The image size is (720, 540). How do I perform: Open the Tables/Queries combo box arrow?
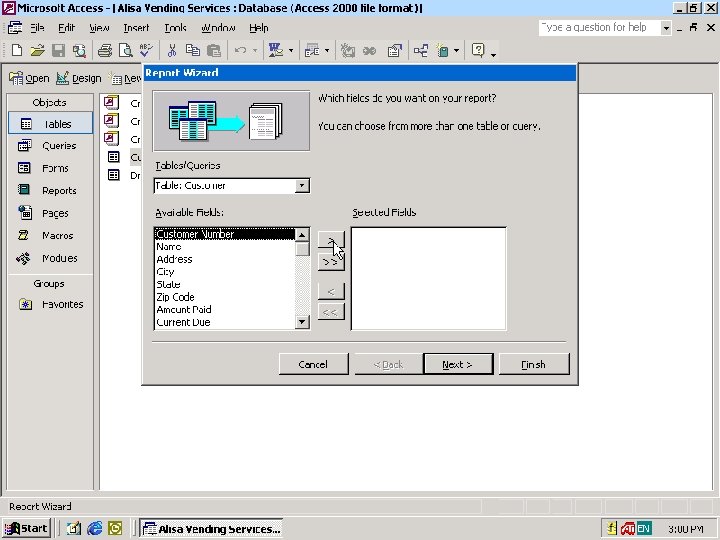coord(302,186)
